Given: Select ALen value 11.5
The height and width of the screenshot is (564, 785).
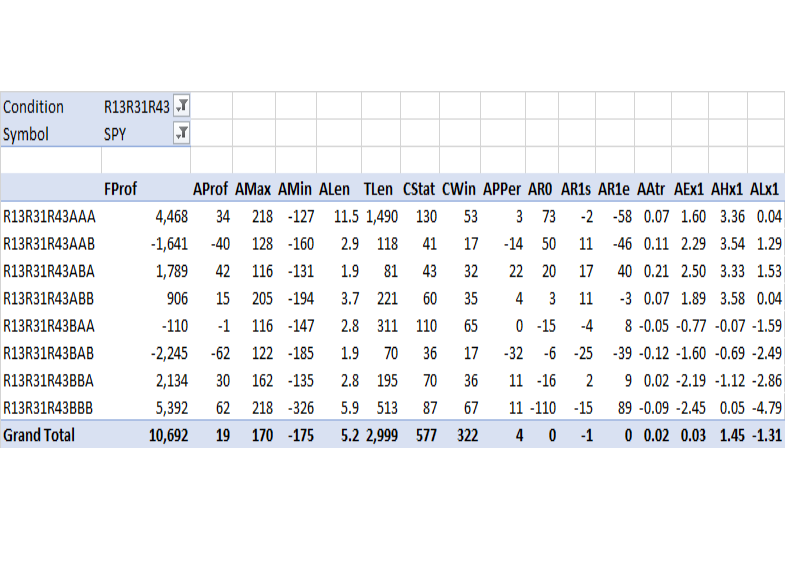Looking at the screenshot, I should (346, 216).
